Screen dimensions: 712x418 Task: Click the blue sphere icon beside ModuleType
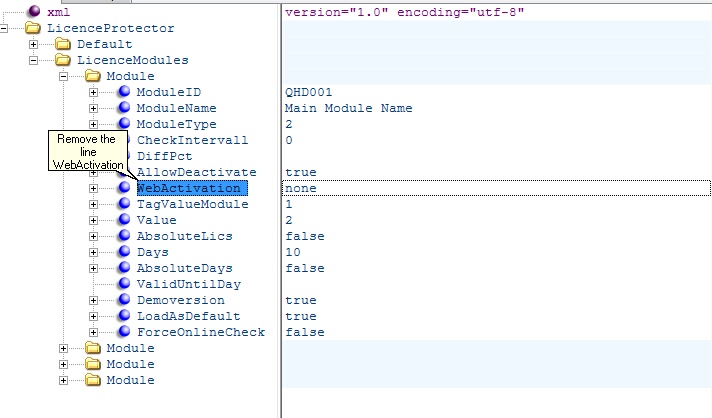(x=124, y=123)
